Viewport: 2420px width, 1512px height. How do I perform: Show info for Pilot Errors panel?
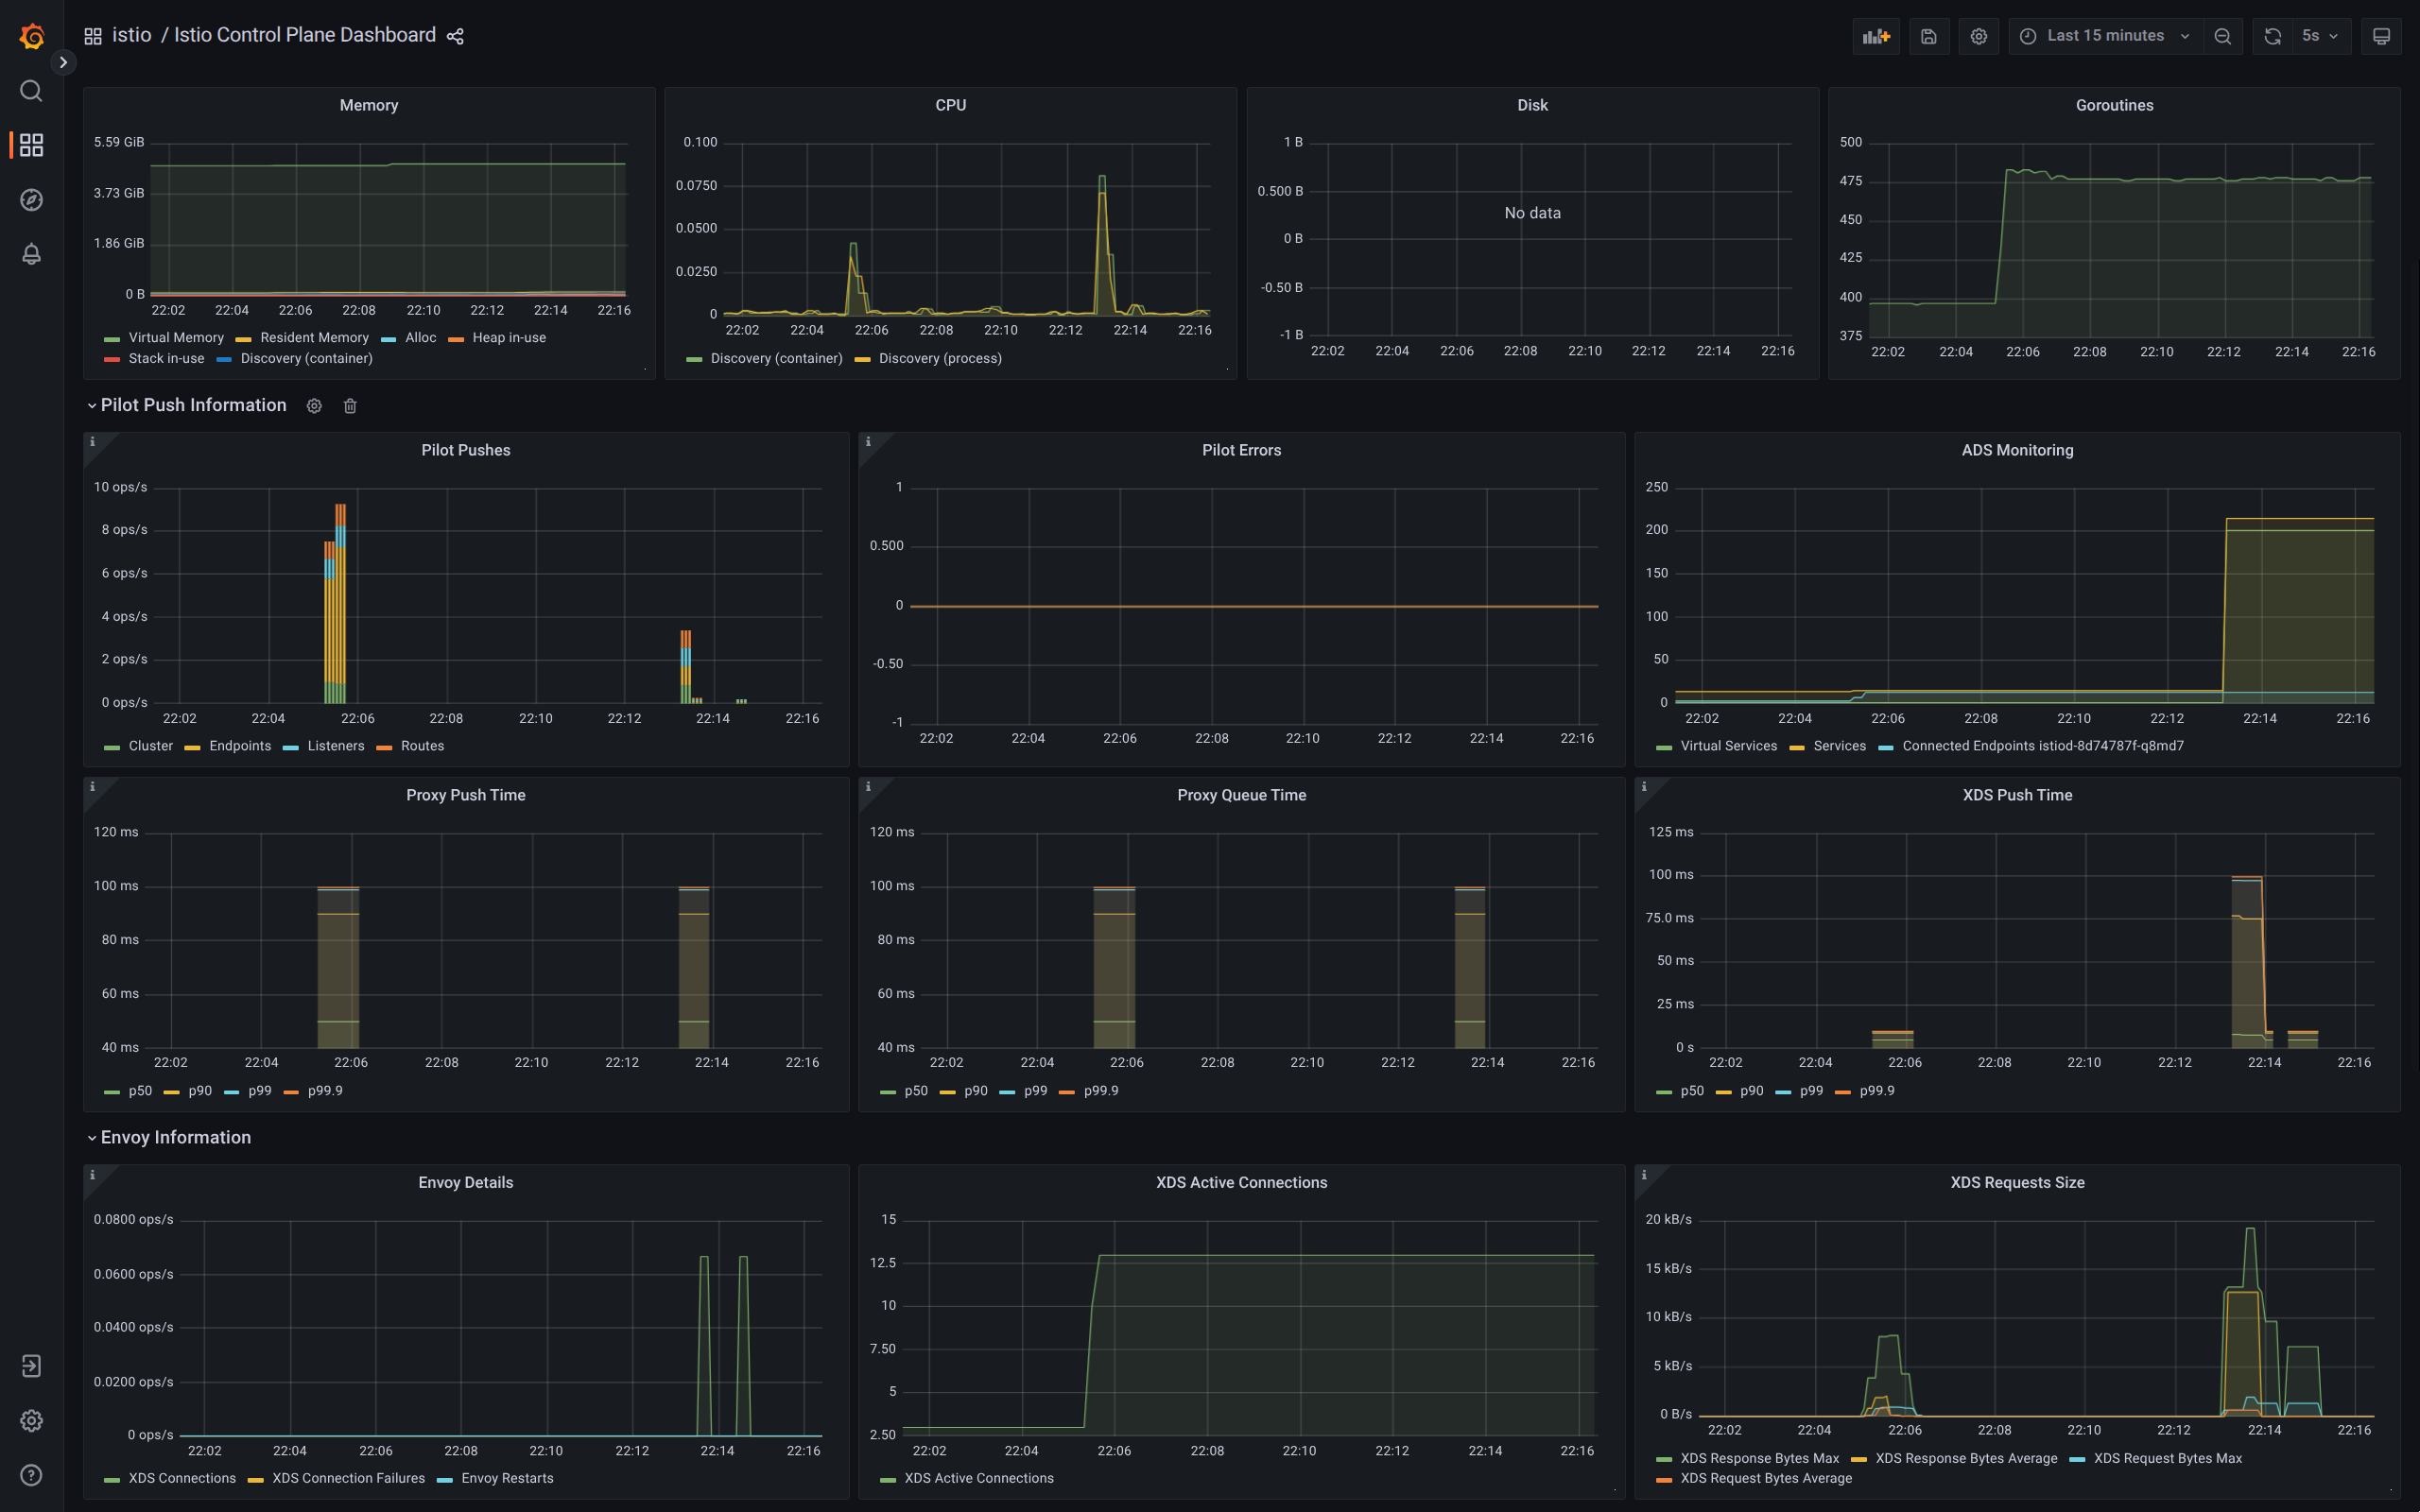coord(868,442)
